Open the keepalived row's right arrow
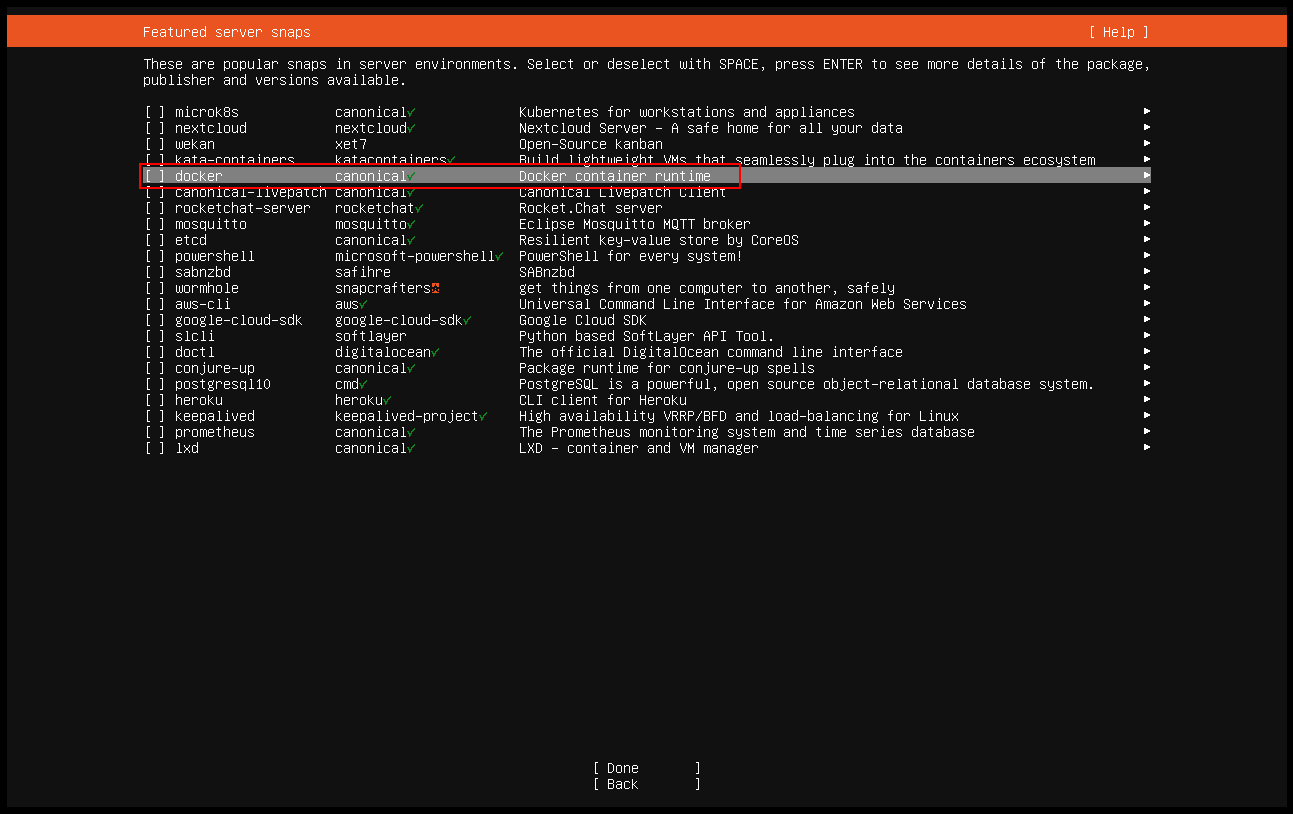This screenshot has height=814, width=1293. [1147, 416]
